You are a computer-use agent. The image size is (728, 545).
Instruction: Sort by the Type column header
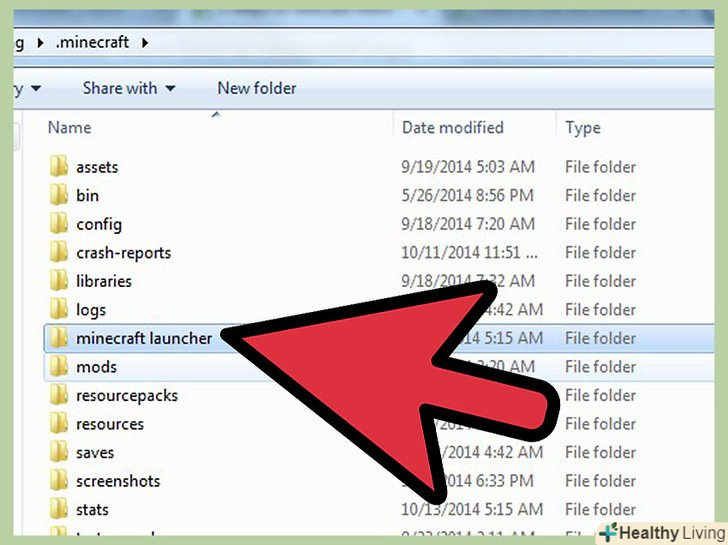tap(583, 128)
